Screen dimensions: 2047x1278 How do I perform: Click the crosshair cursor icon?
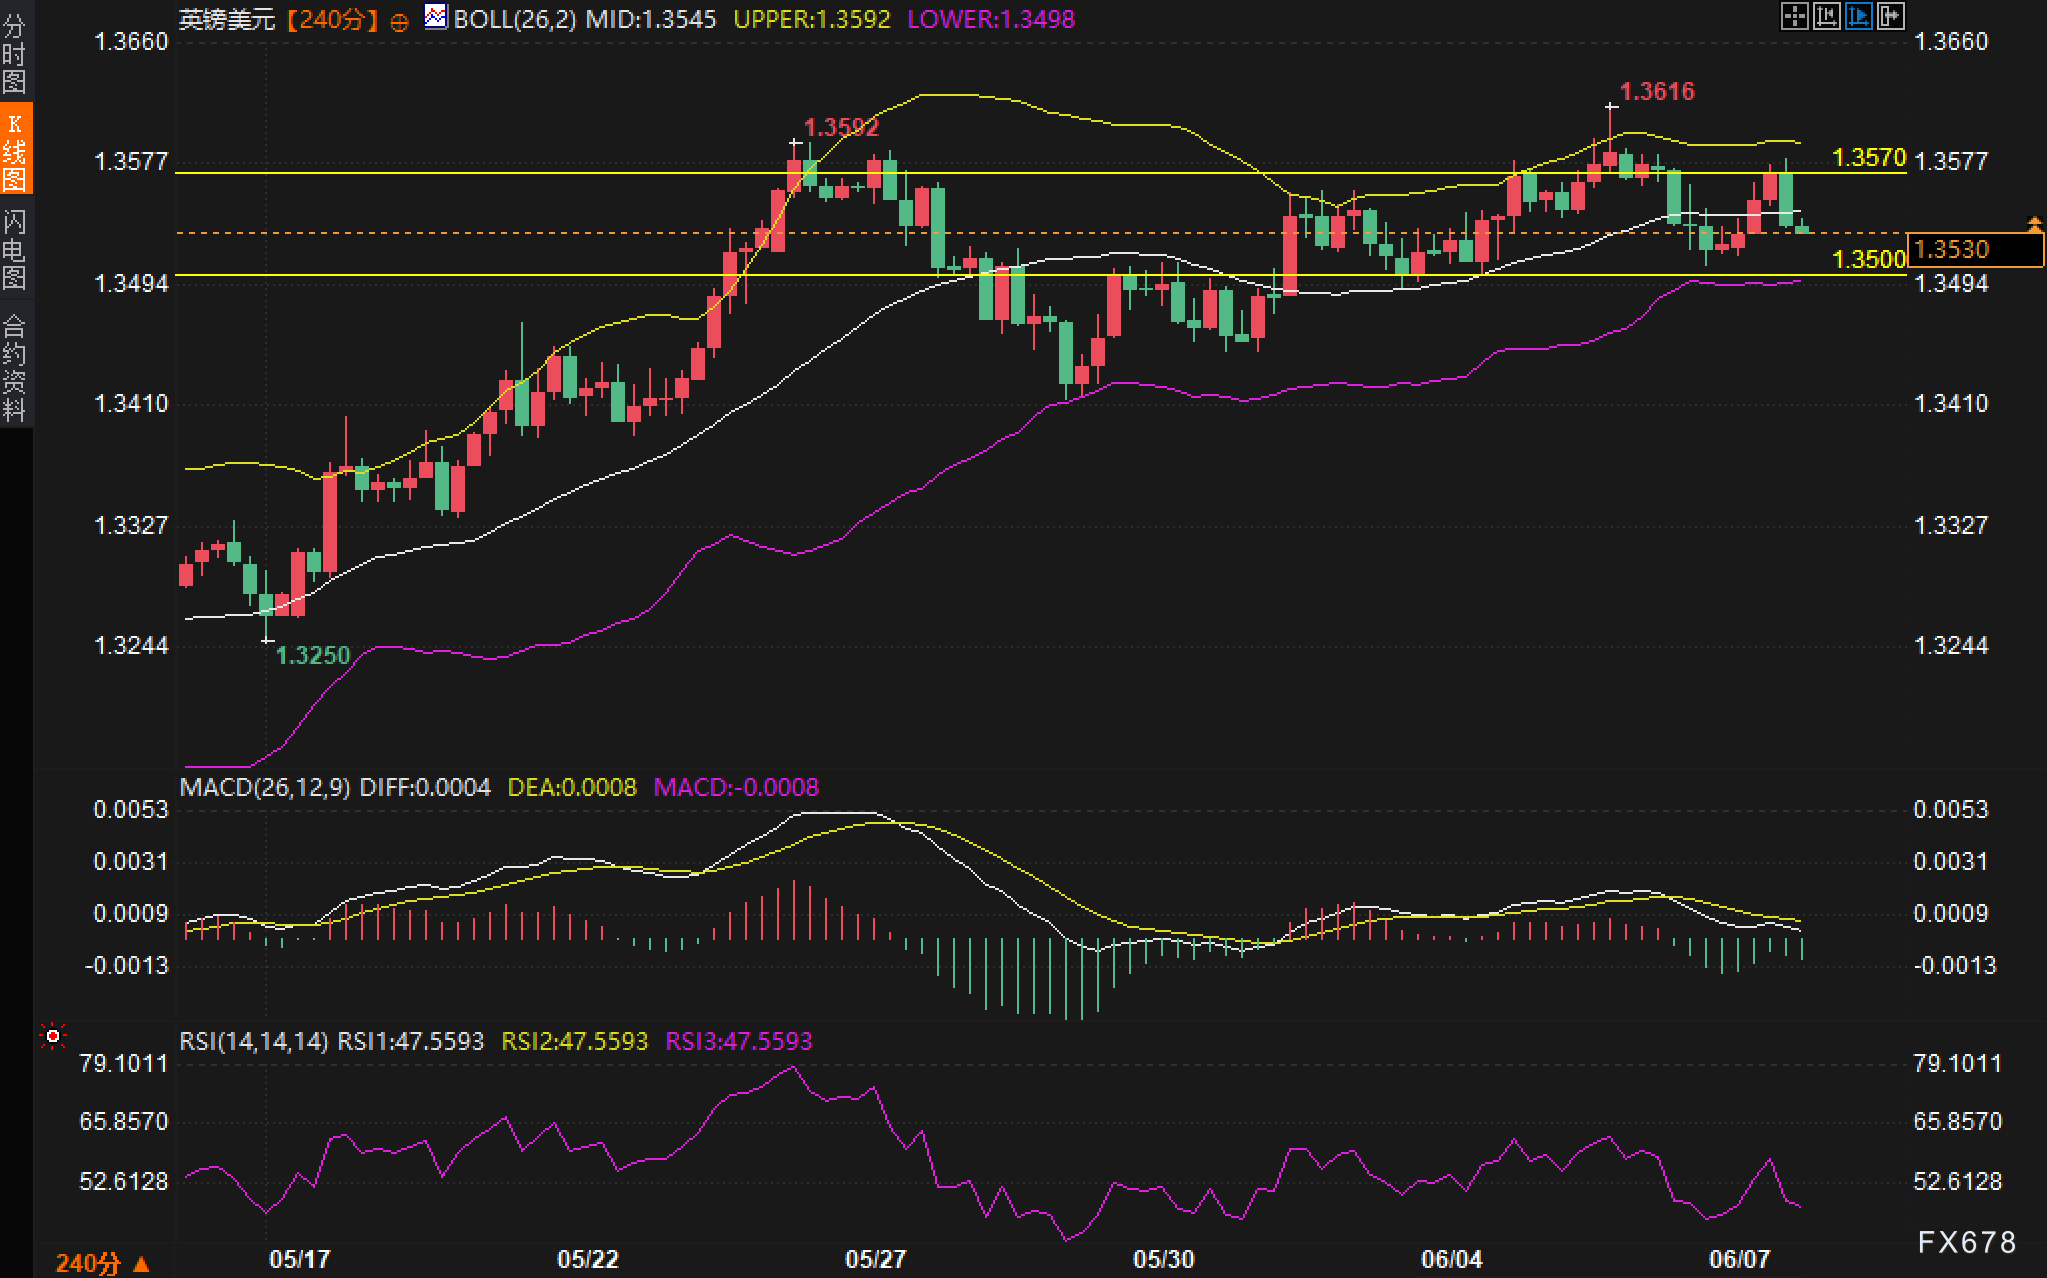1794,16
